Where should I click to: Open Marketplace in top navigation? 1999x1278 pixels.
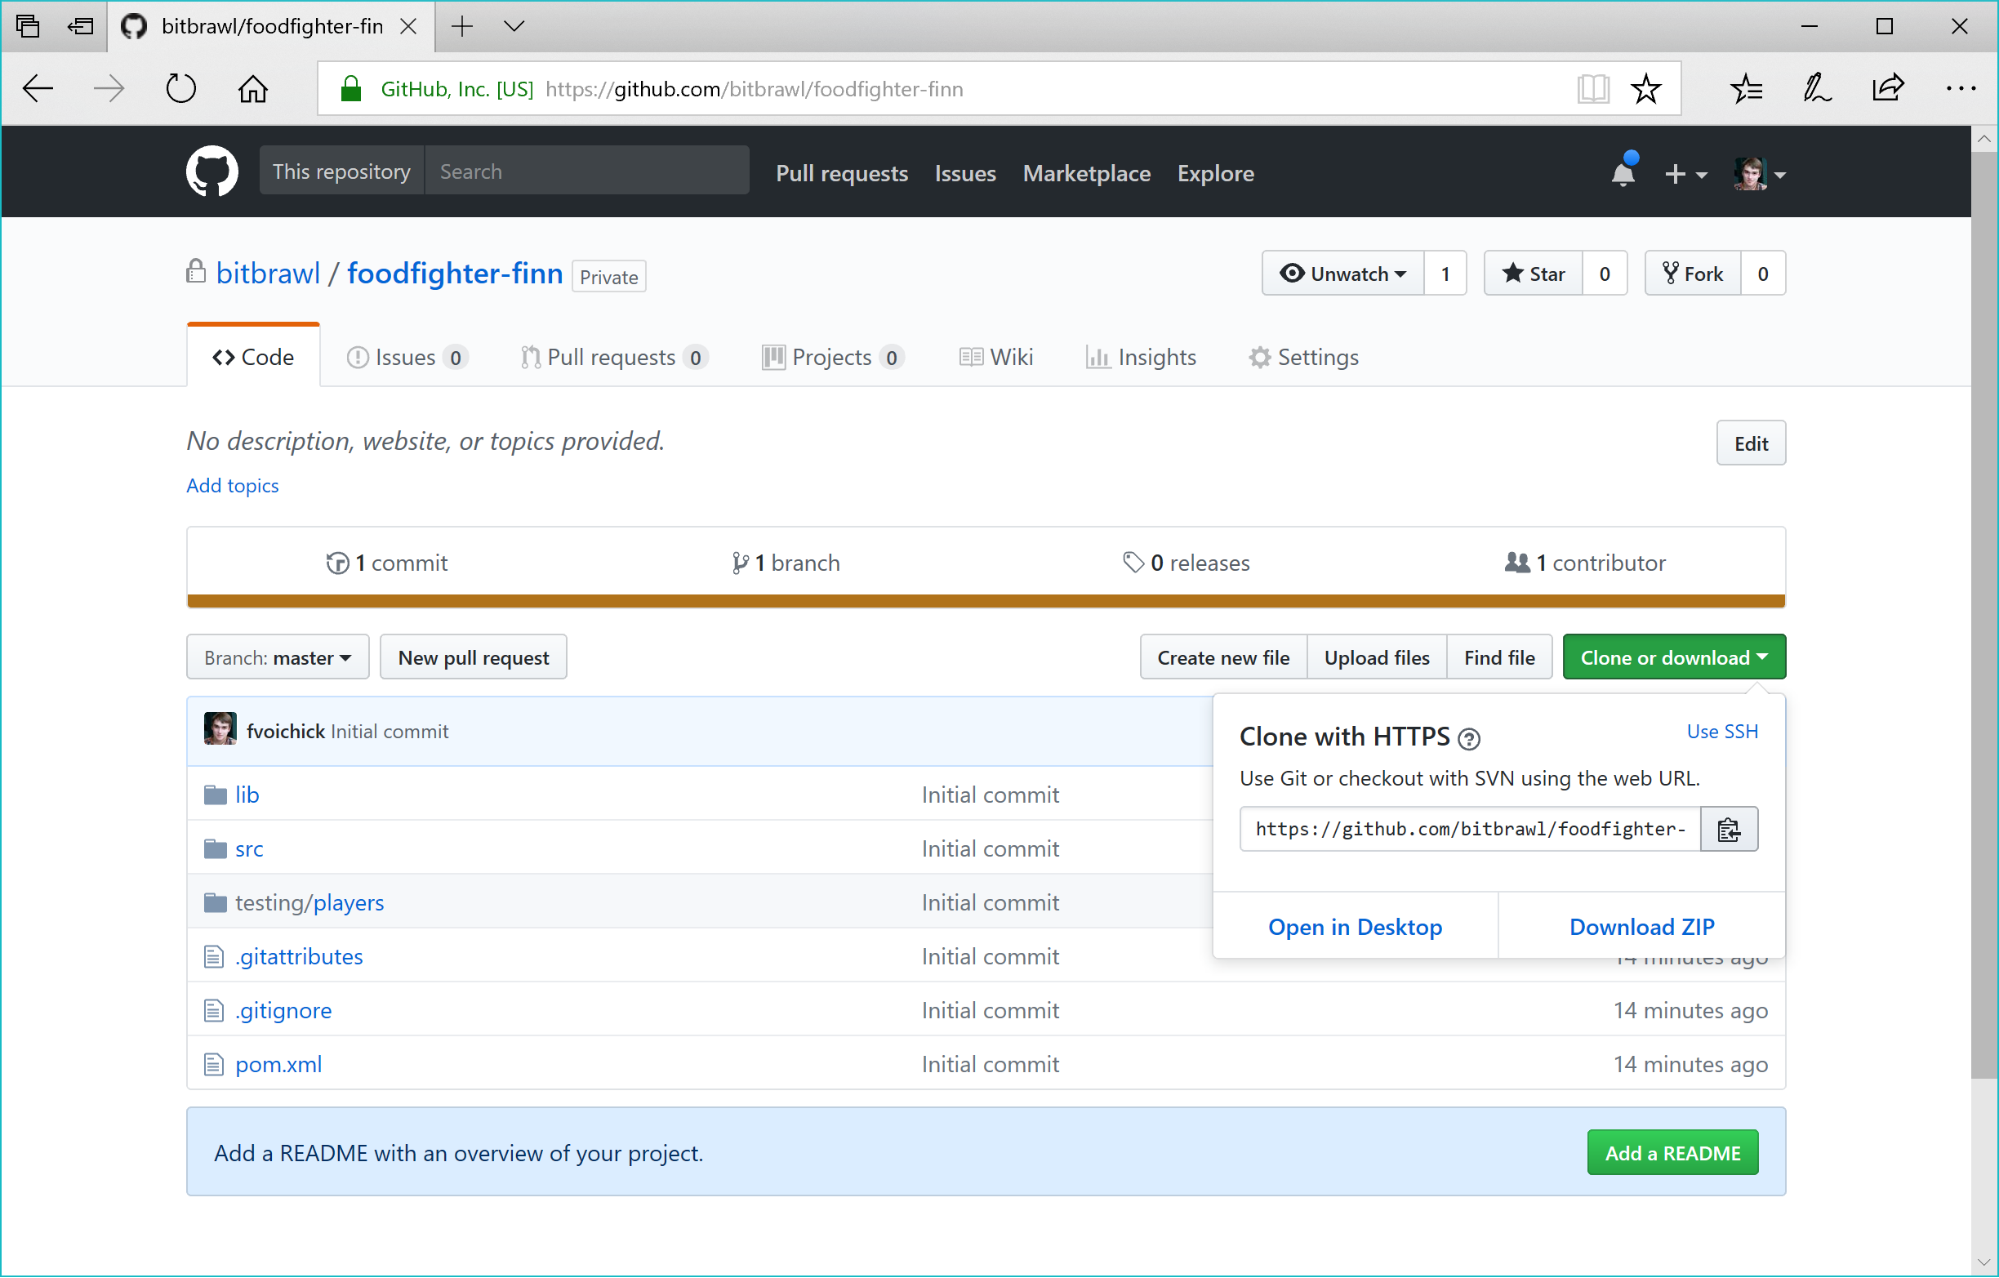click(1087, 173)
